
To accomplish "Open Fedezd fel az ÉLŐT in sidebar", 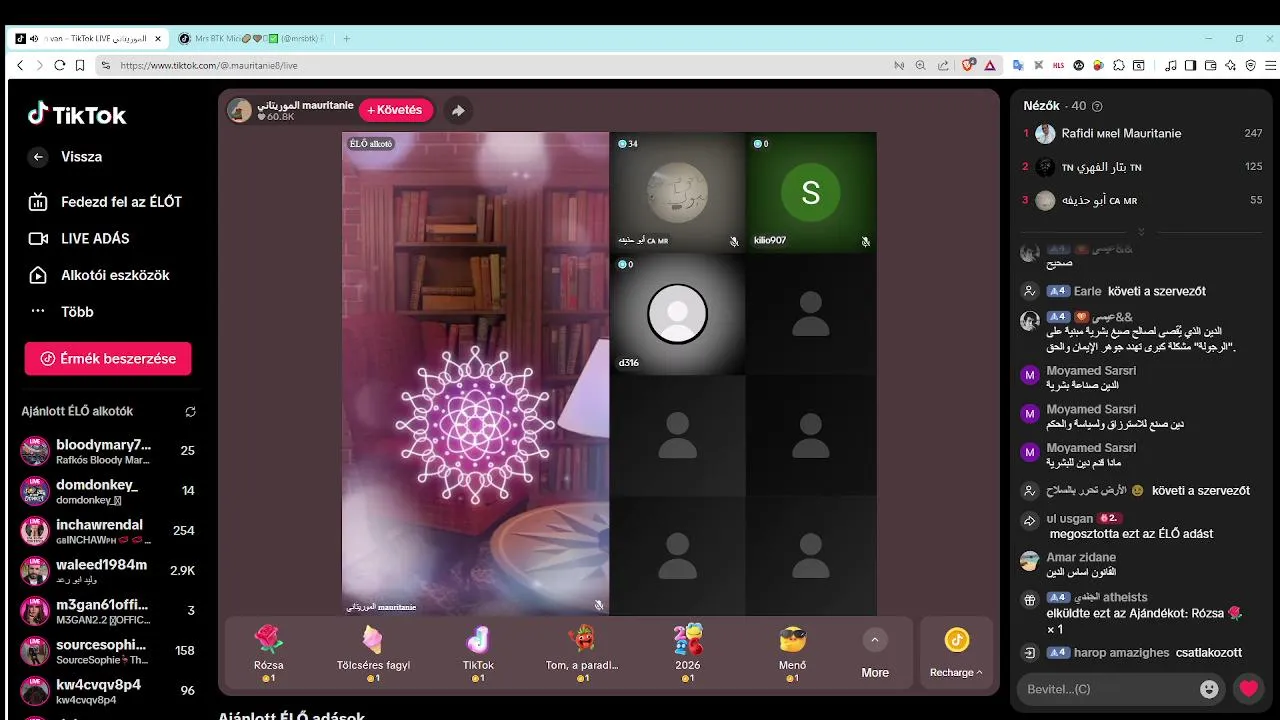I will pos(105,202).
